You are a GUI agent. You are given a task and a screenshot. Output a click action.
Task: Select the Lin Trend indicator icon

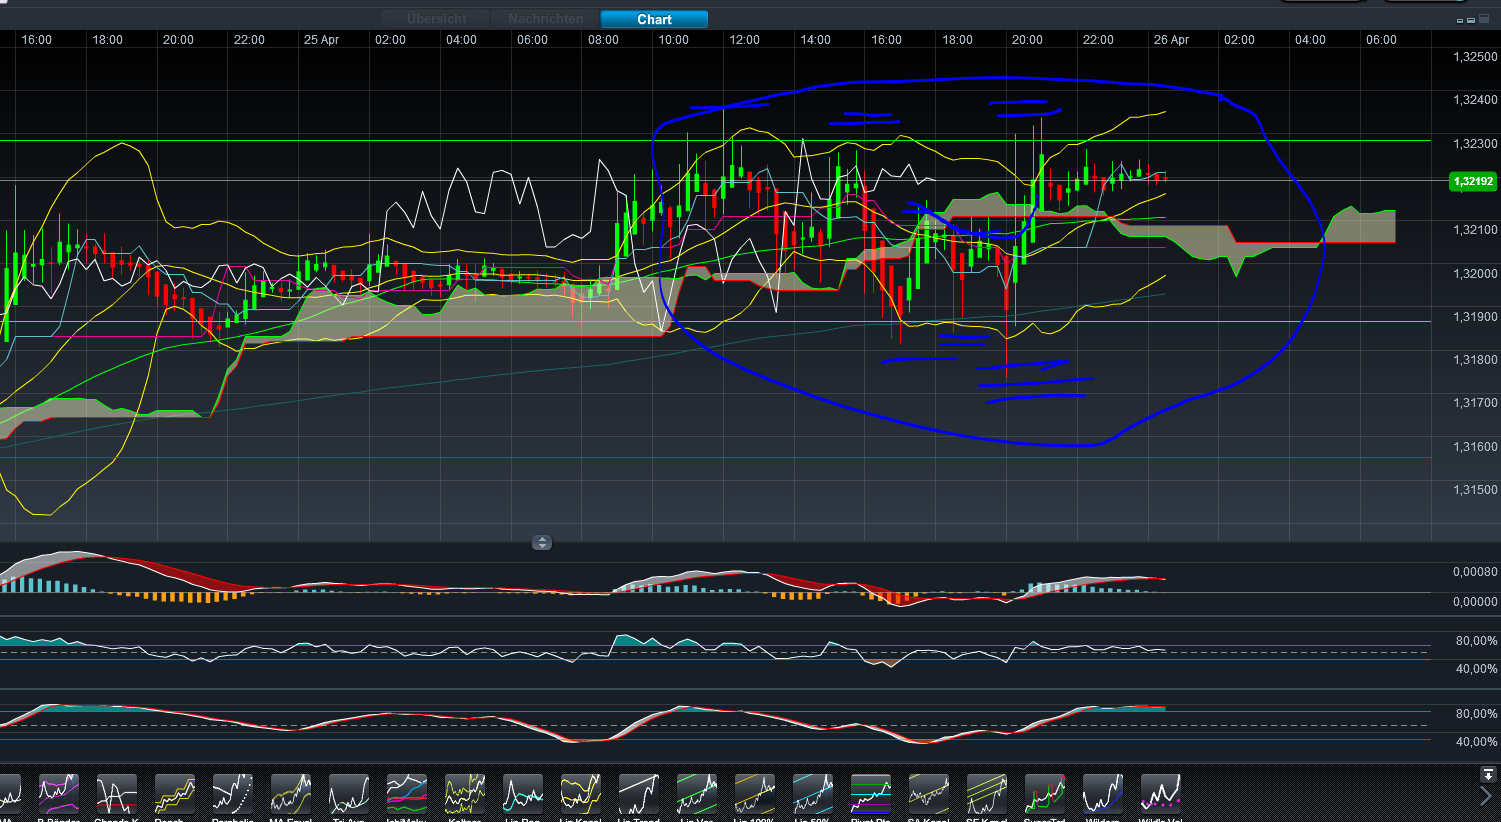pos(638,793)
